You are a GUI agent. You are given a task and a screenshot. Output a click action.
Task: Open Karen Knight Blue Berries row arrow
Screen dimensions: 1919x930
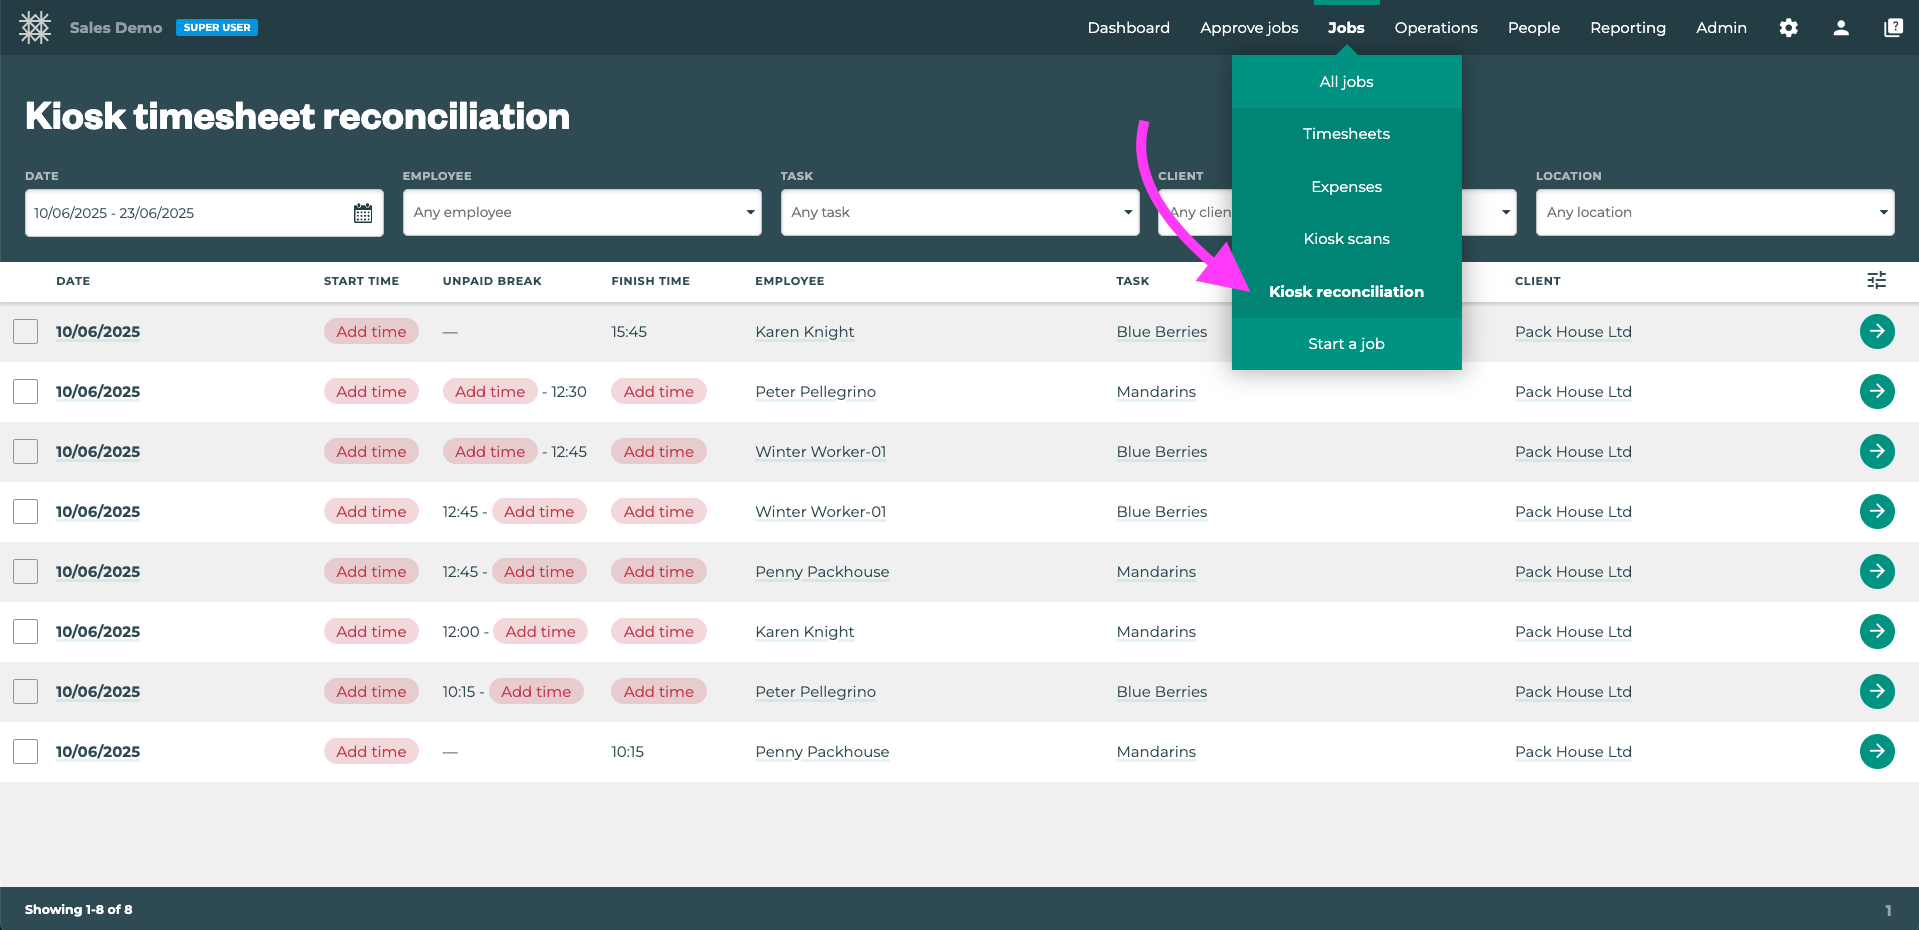click(1876, 332)
